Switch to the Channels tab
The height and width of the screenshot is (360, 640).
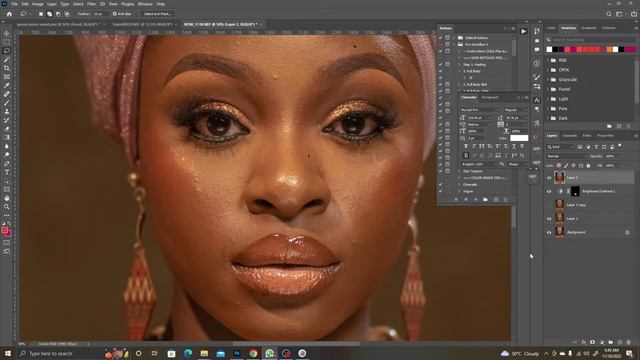pyautogui.click(x=570, y=136)
